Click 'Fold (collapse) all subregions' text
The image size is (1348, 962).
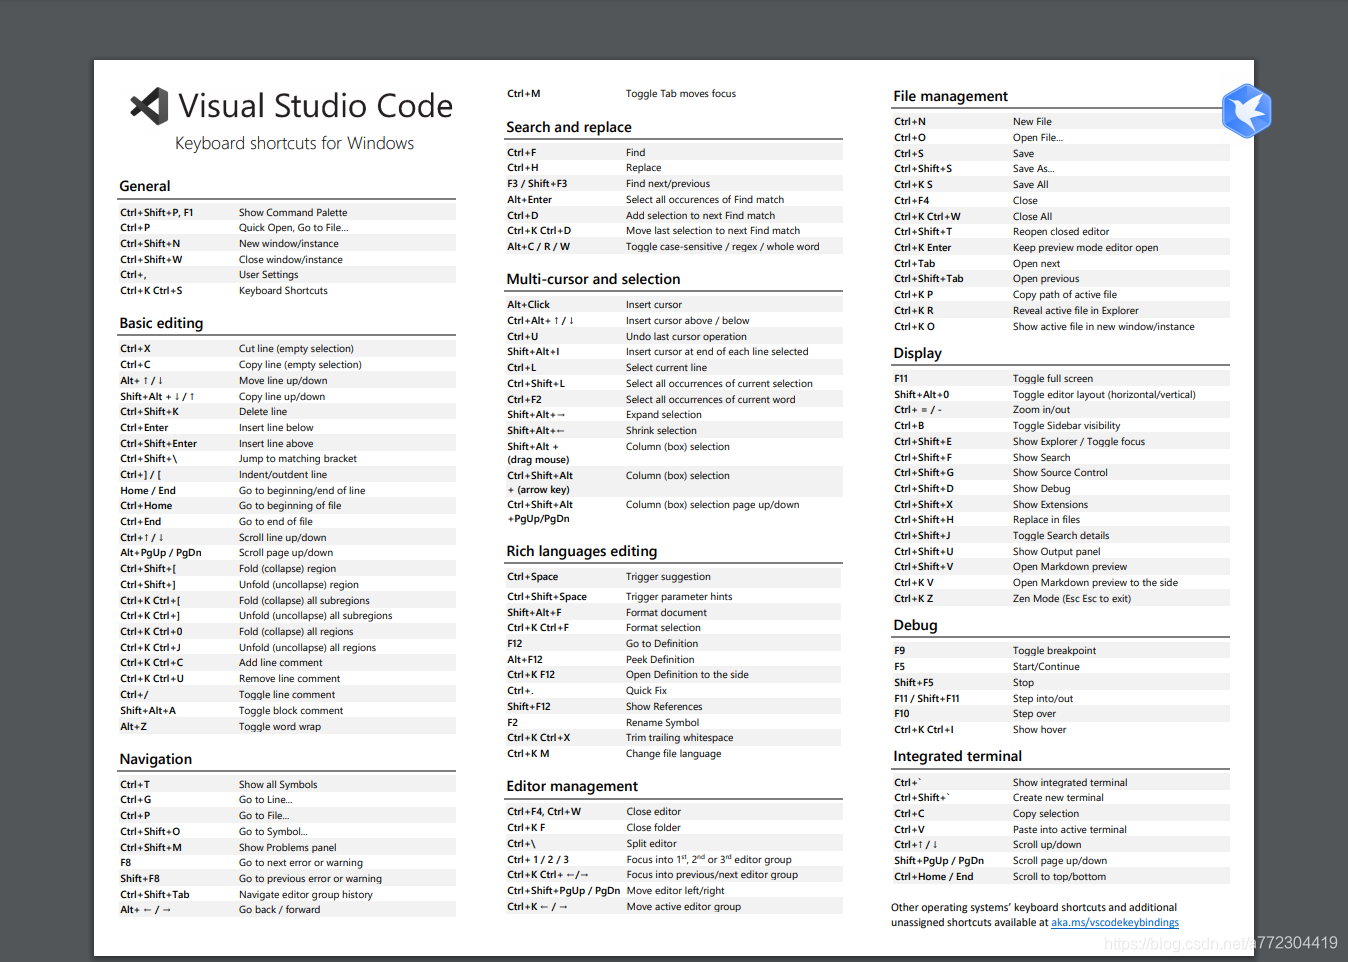(x=304, y=601)
